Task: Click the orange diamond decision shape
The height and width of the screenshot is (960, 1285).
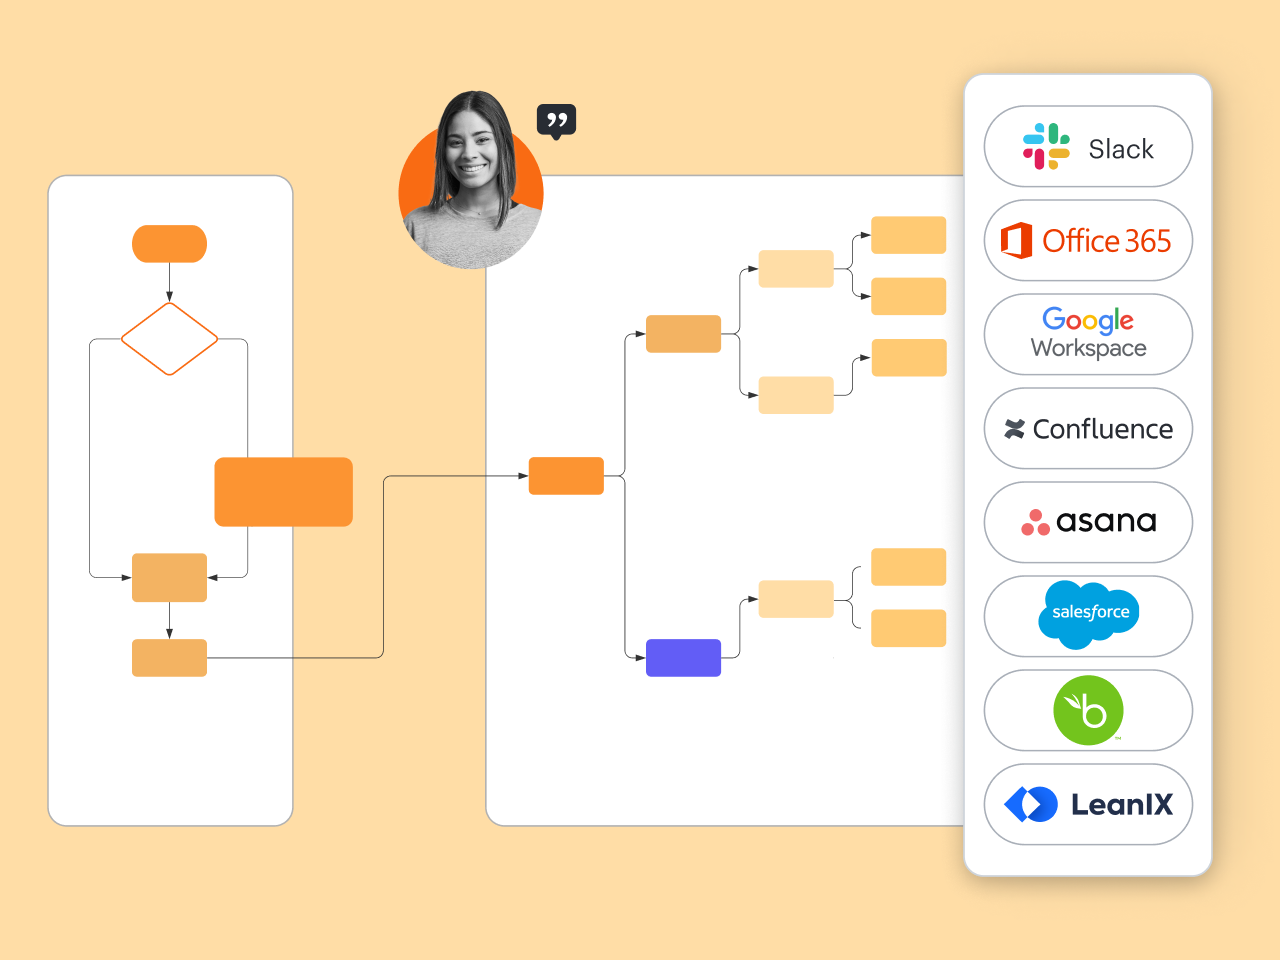Action: click(169, 339)
